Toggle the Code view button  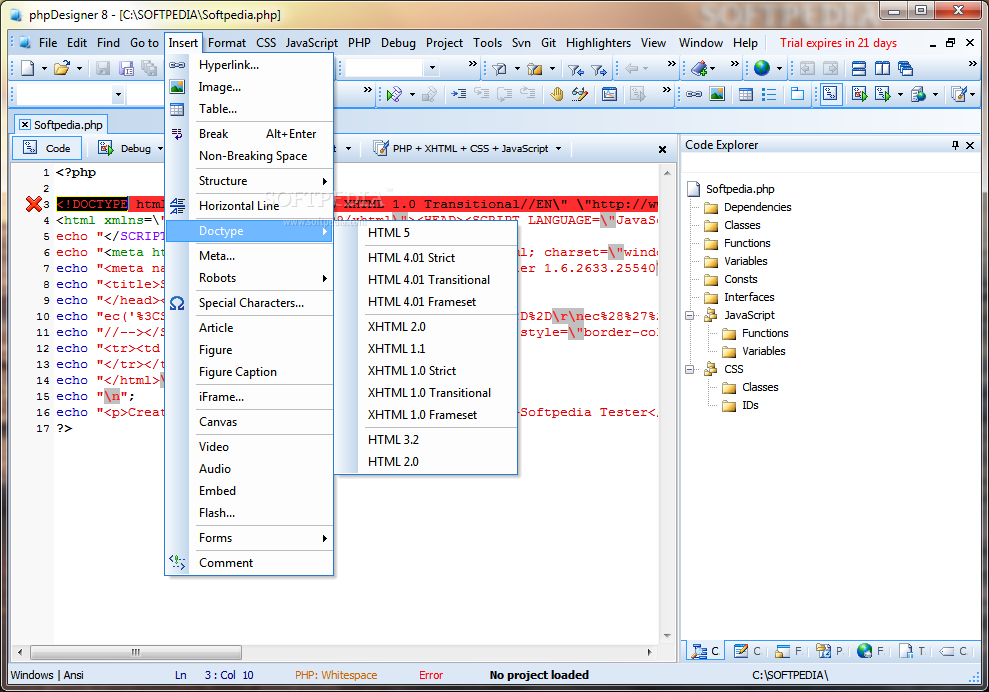47,148
